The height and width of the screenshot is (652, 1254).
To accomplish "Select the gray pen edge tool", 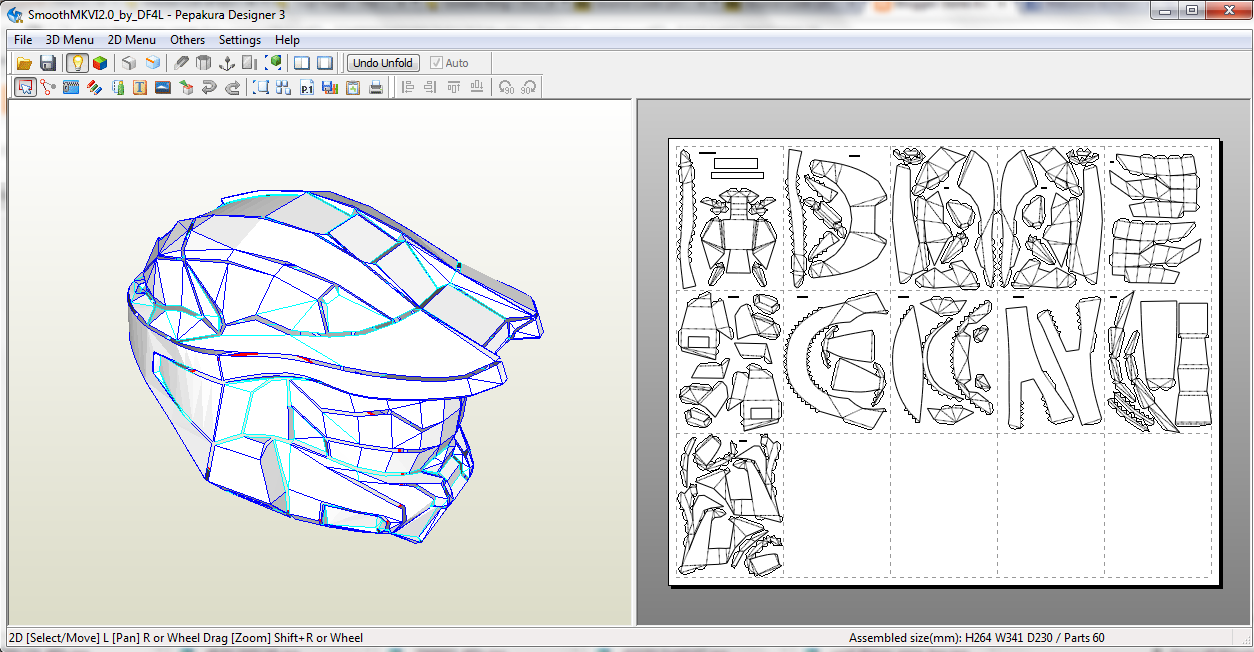I will 181,63.
